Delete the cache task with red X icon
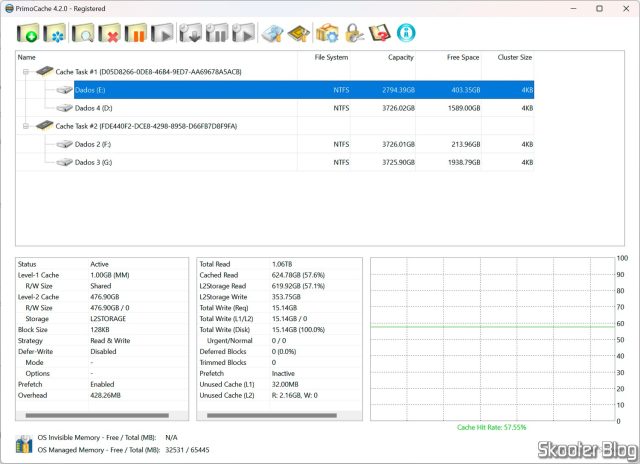Image resolution: width=640 pixels, height=464 pixels. (x=109, y=33)
